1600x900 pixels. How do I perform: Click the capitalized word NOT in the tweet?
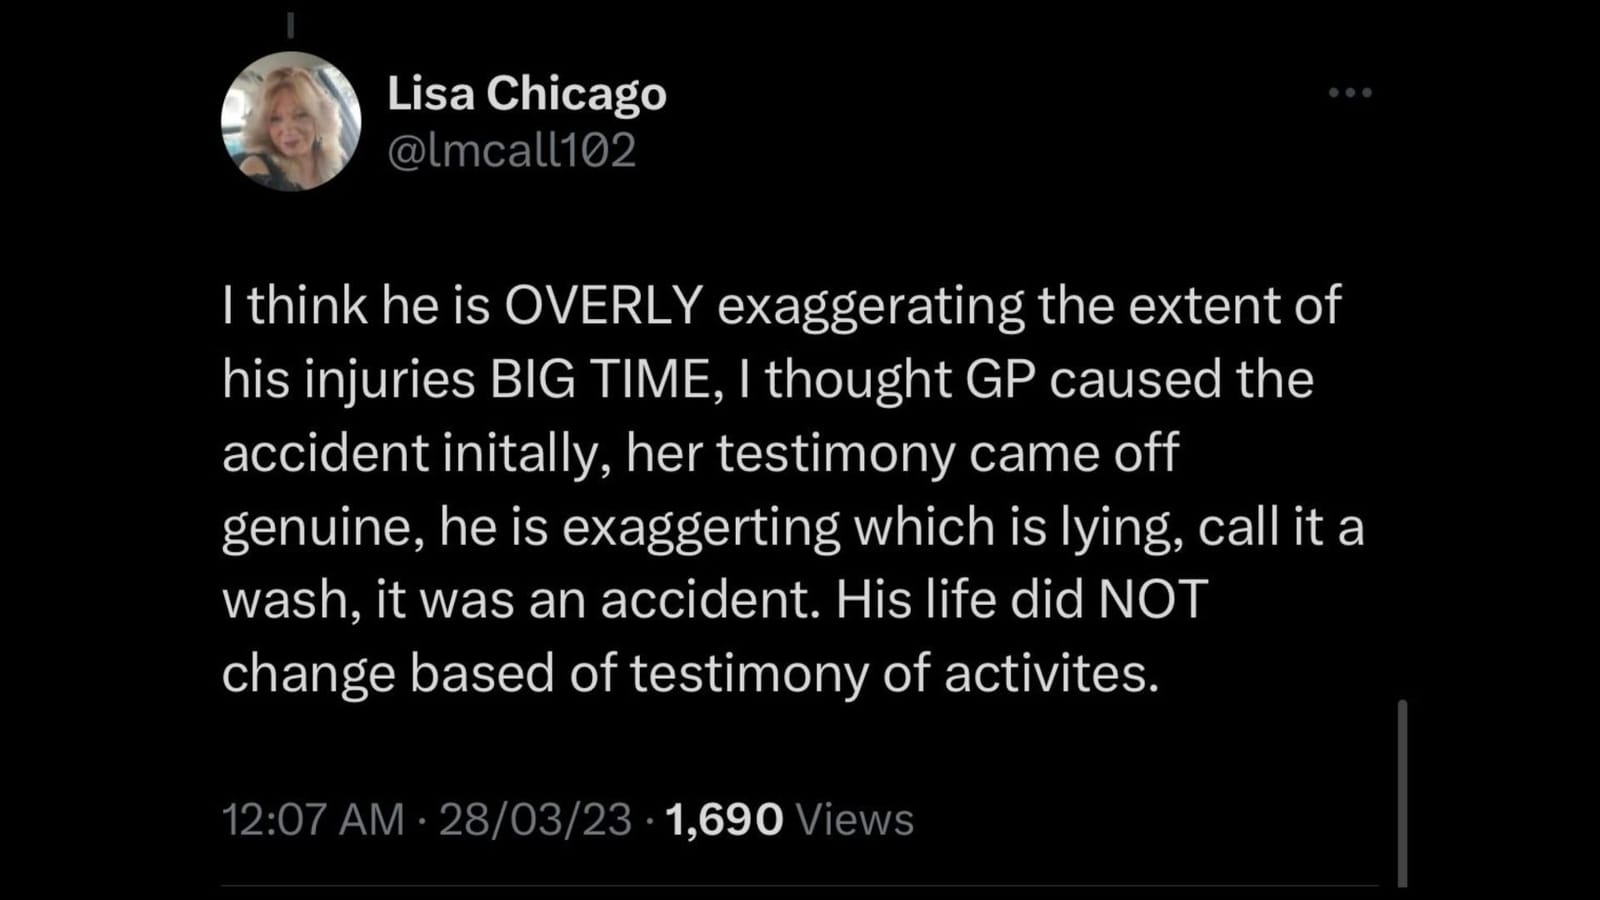point(1153,599)
